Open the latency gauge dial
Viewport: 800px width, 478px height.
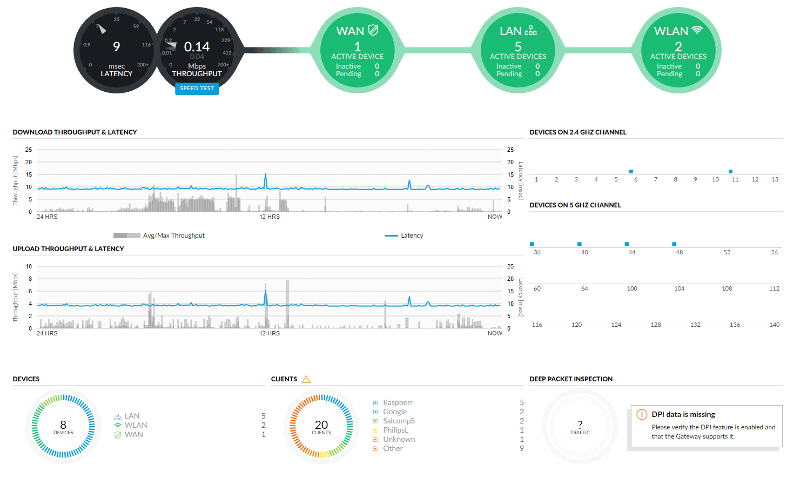pyautogui.click(x=117, y=47)
